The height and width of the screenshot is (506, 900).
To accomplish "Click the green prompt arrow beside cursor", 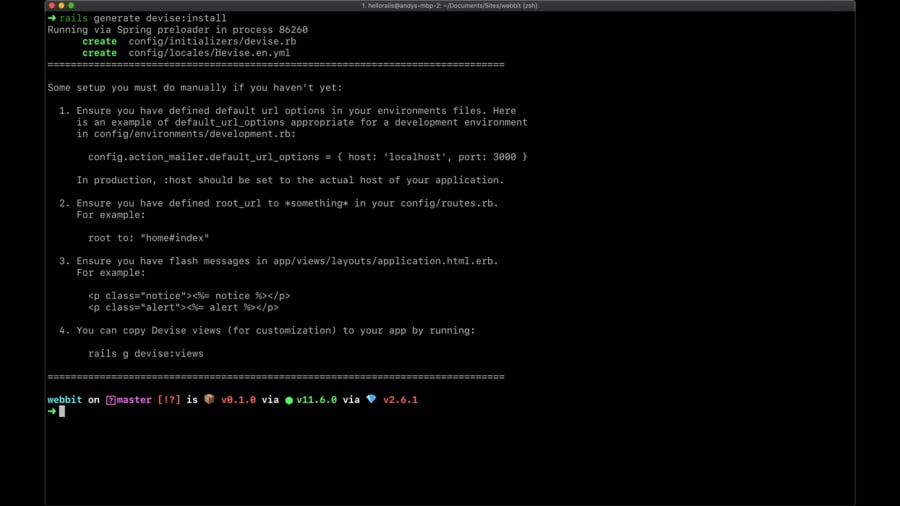I will click(52, 411).
